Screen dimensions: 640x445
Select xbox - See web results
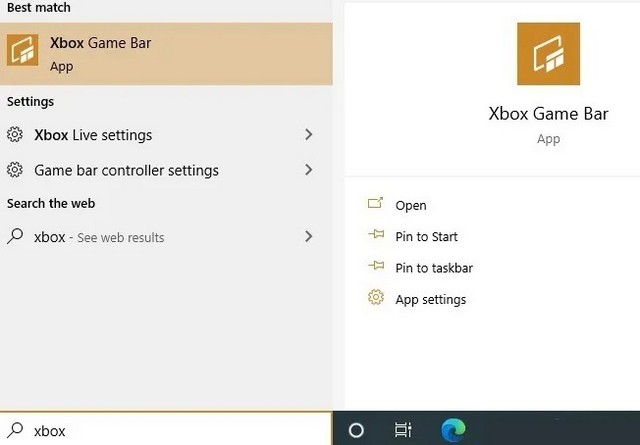click(x=166, y=237)
